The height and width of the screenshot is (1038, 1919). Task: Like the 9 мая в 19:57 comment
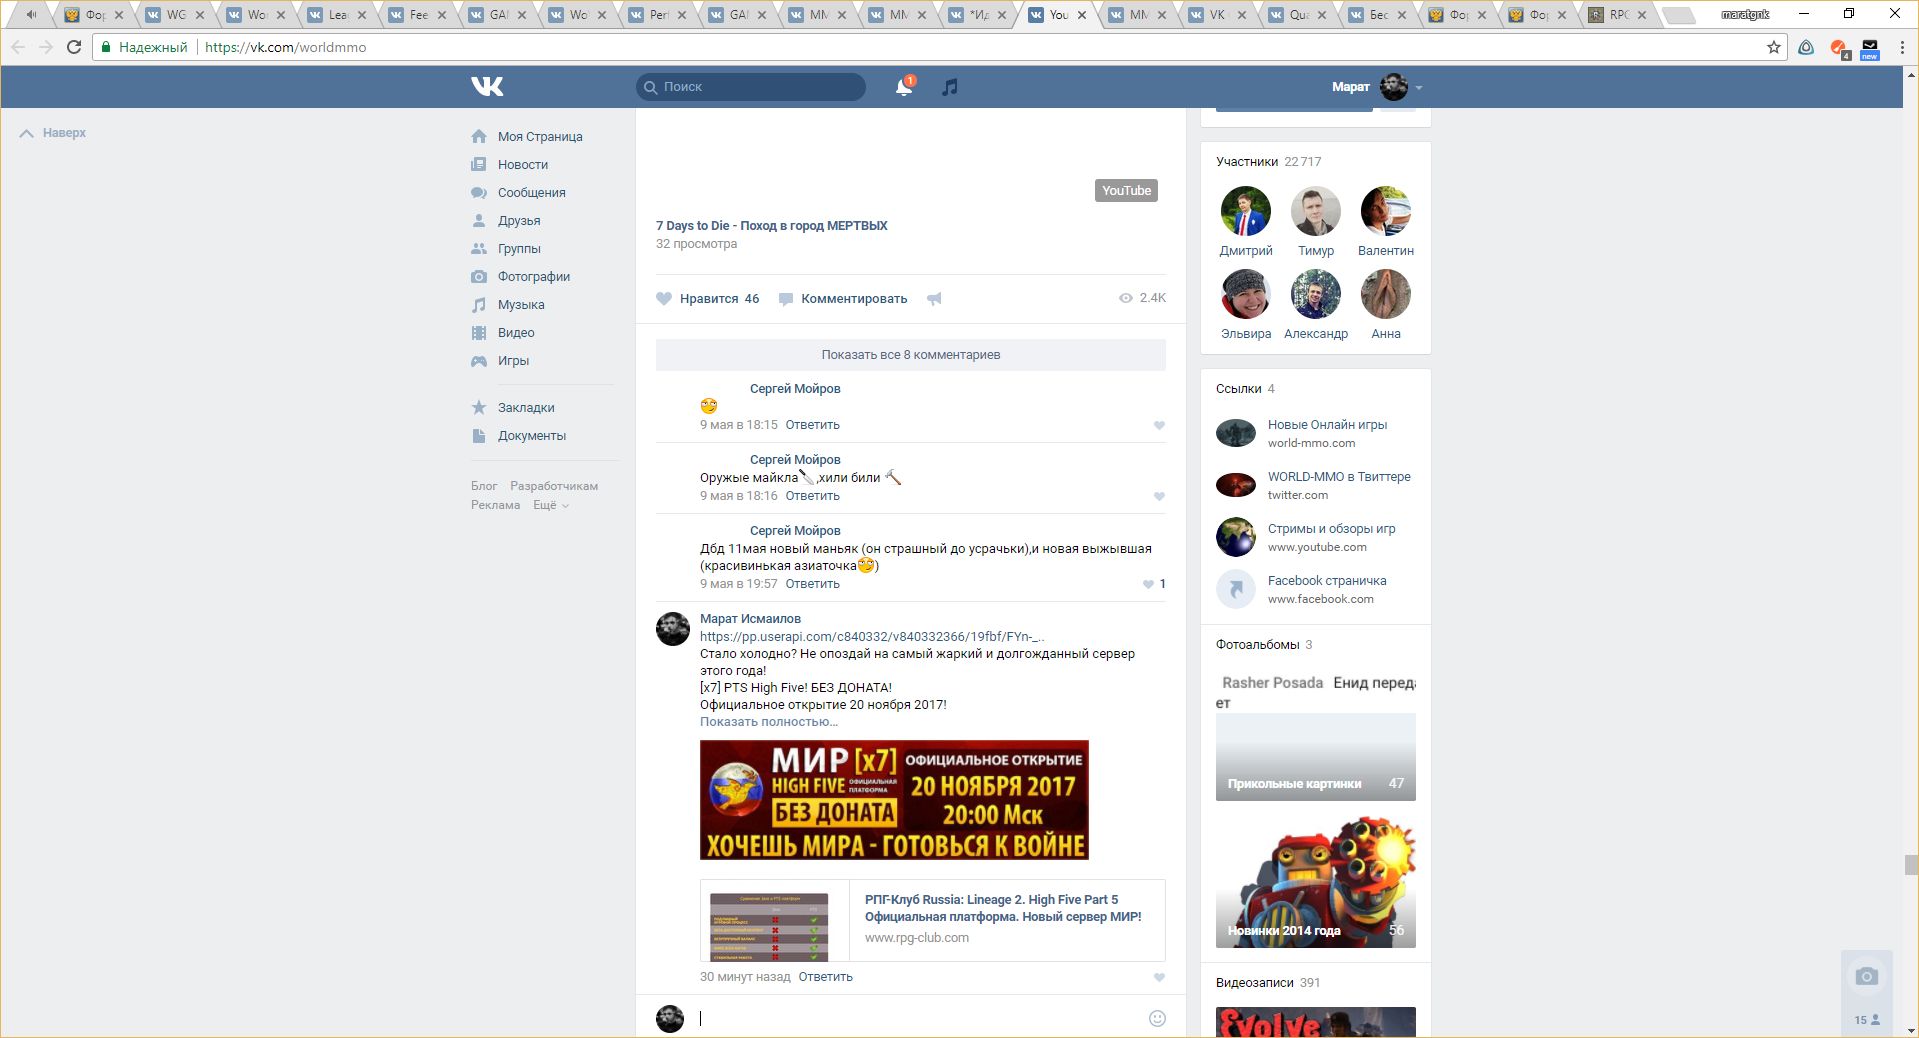(x=1153, y=584)
